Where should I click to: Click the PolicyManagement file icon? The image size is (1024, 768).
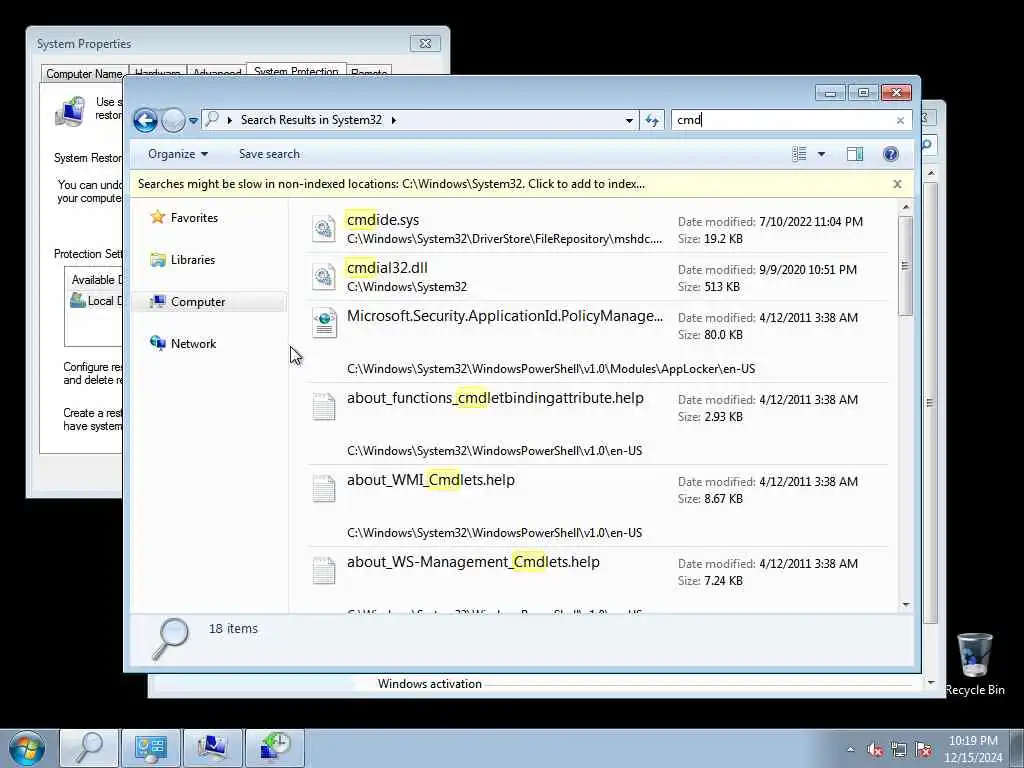325,323
